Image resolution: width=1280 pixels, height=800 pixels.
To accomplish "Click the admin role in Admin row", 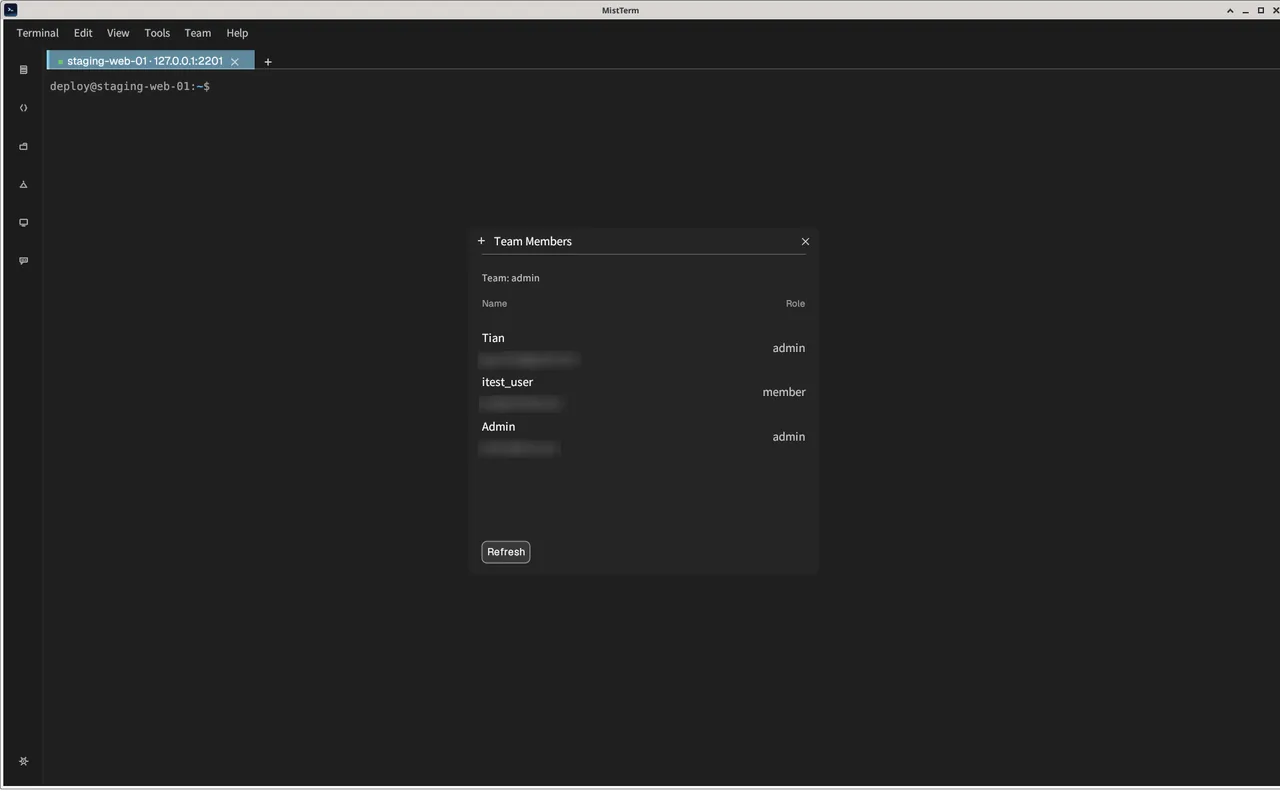I will pyautogui.click(x=789, y=436).
